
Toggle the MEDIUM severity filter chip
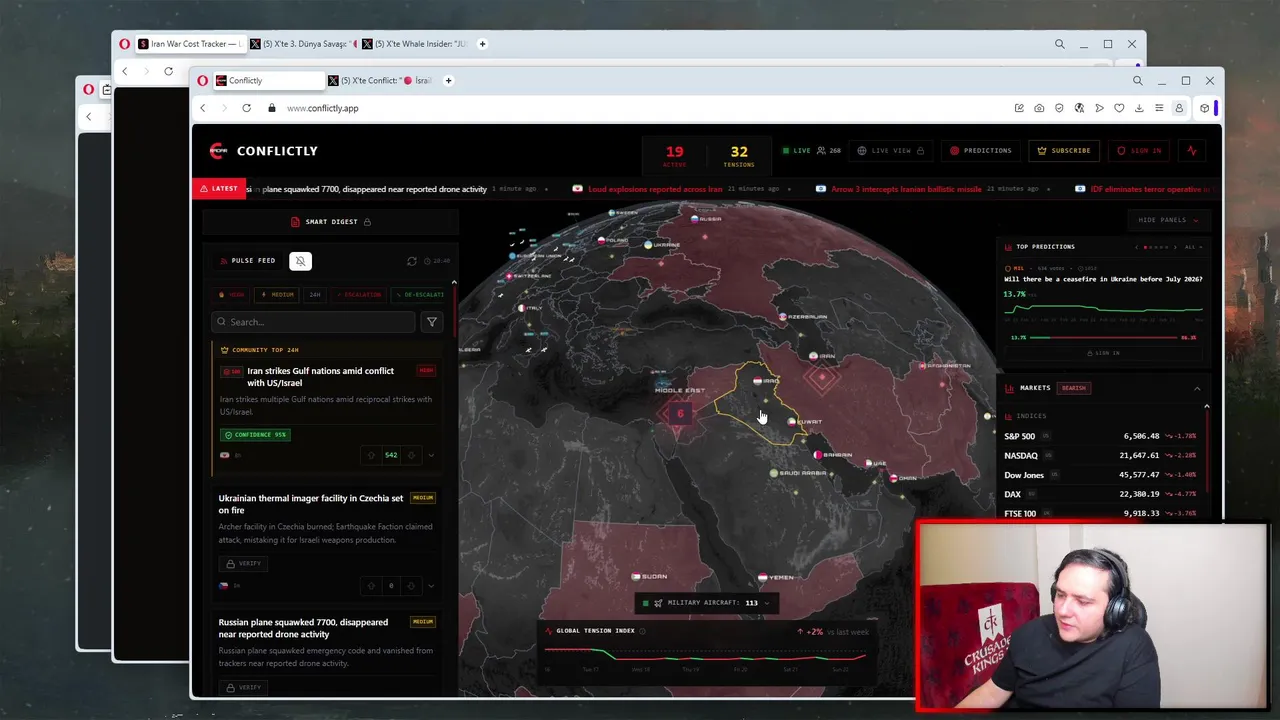[277, 295]
